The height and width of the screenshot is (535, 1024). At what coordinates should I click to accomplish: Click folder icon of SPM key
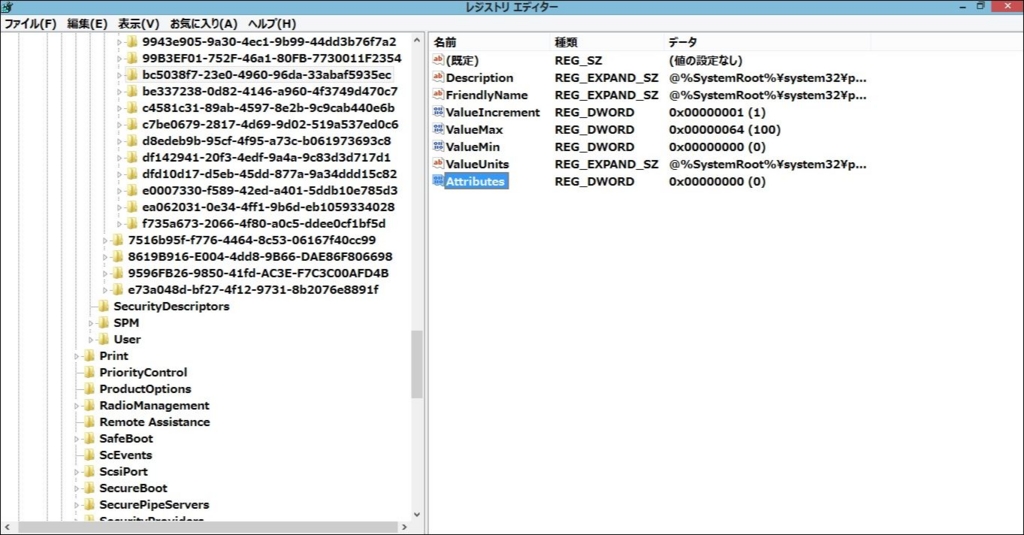104,322
